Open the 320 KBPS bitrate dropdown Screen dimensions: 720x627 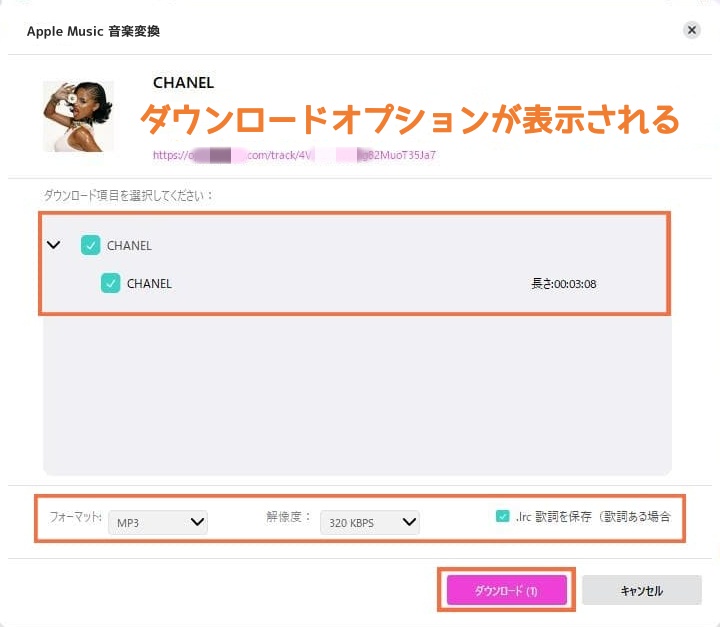coord(369,521)
